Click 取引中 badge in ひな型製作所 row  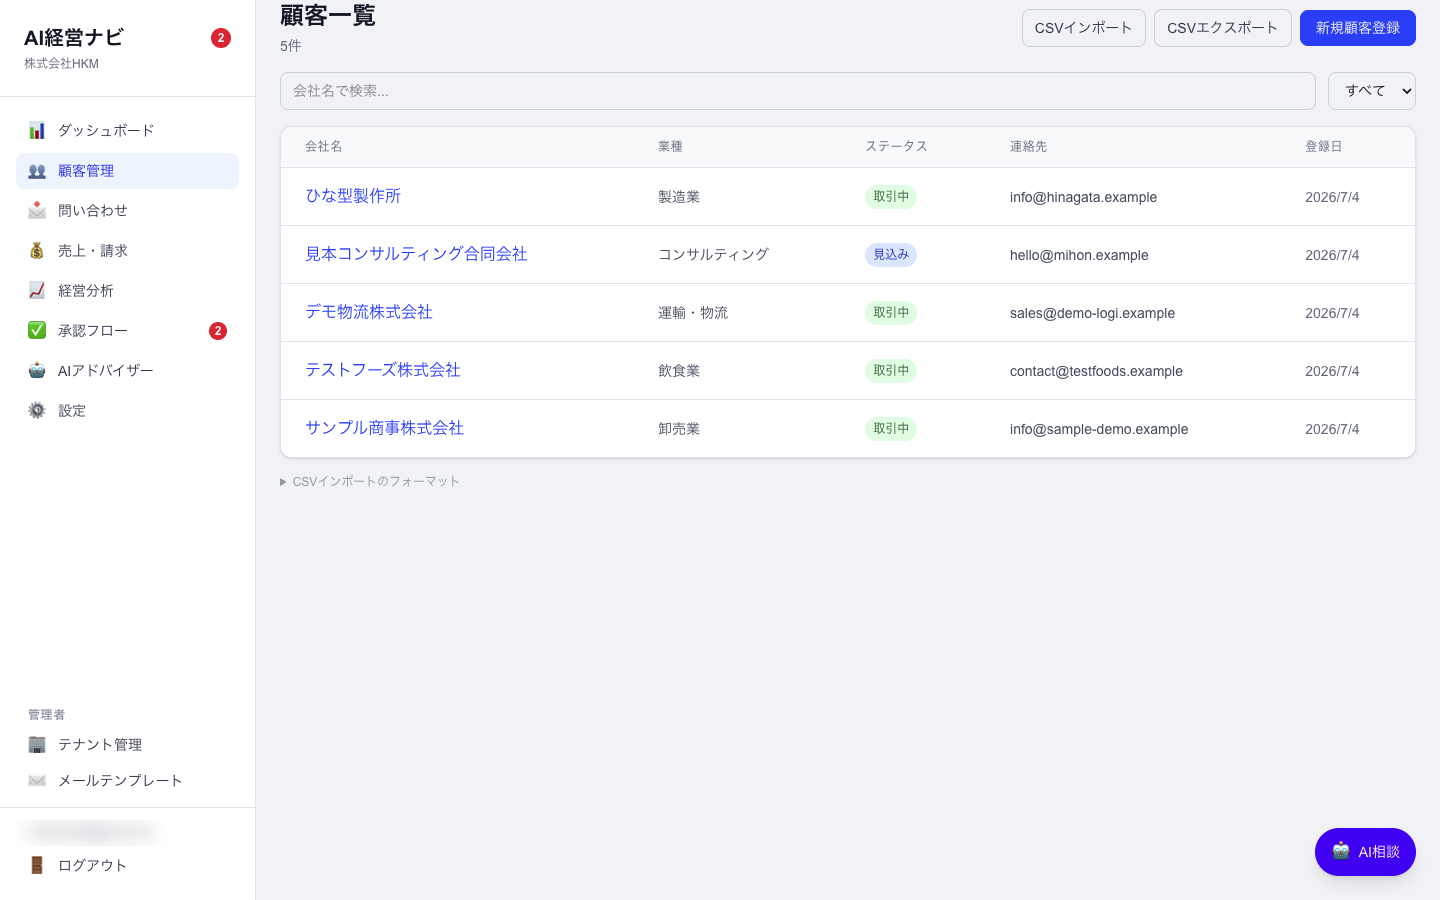click(891, 197)
